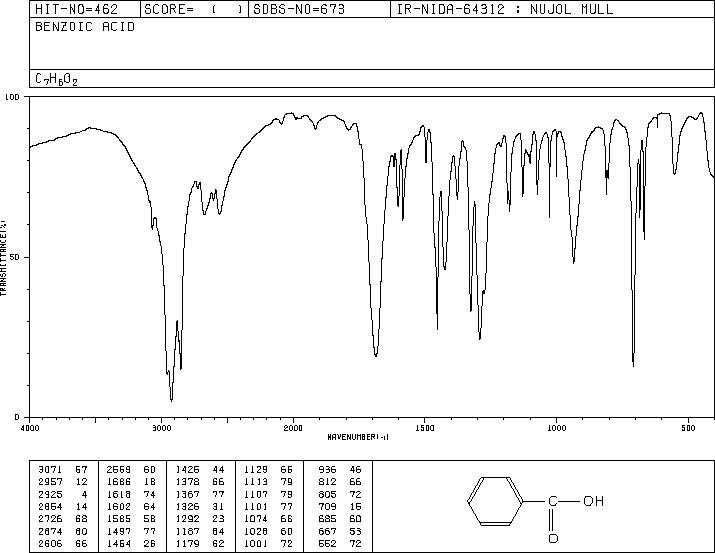Select peak value 3071 in the table
The height and width of the screenshot is (553, 715).
tap(50, 470)
